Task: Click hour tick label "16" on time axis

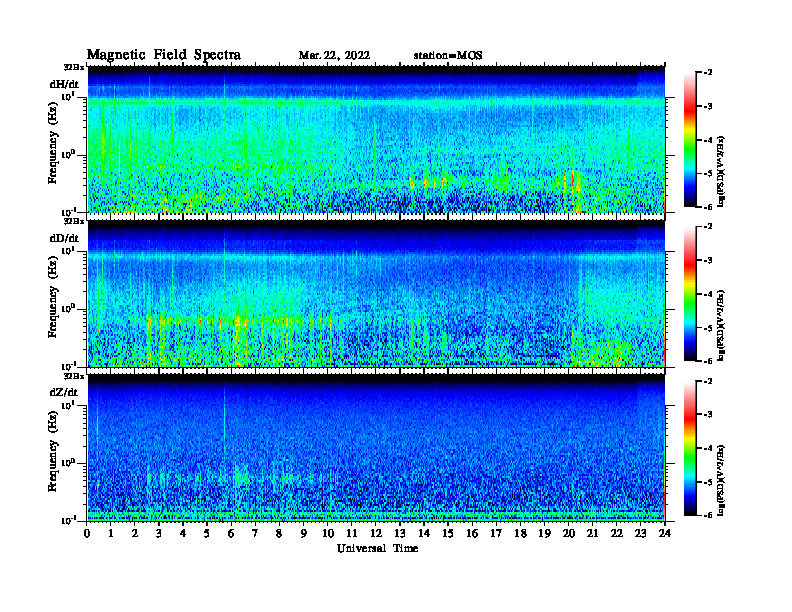Action: pos(472,533)
